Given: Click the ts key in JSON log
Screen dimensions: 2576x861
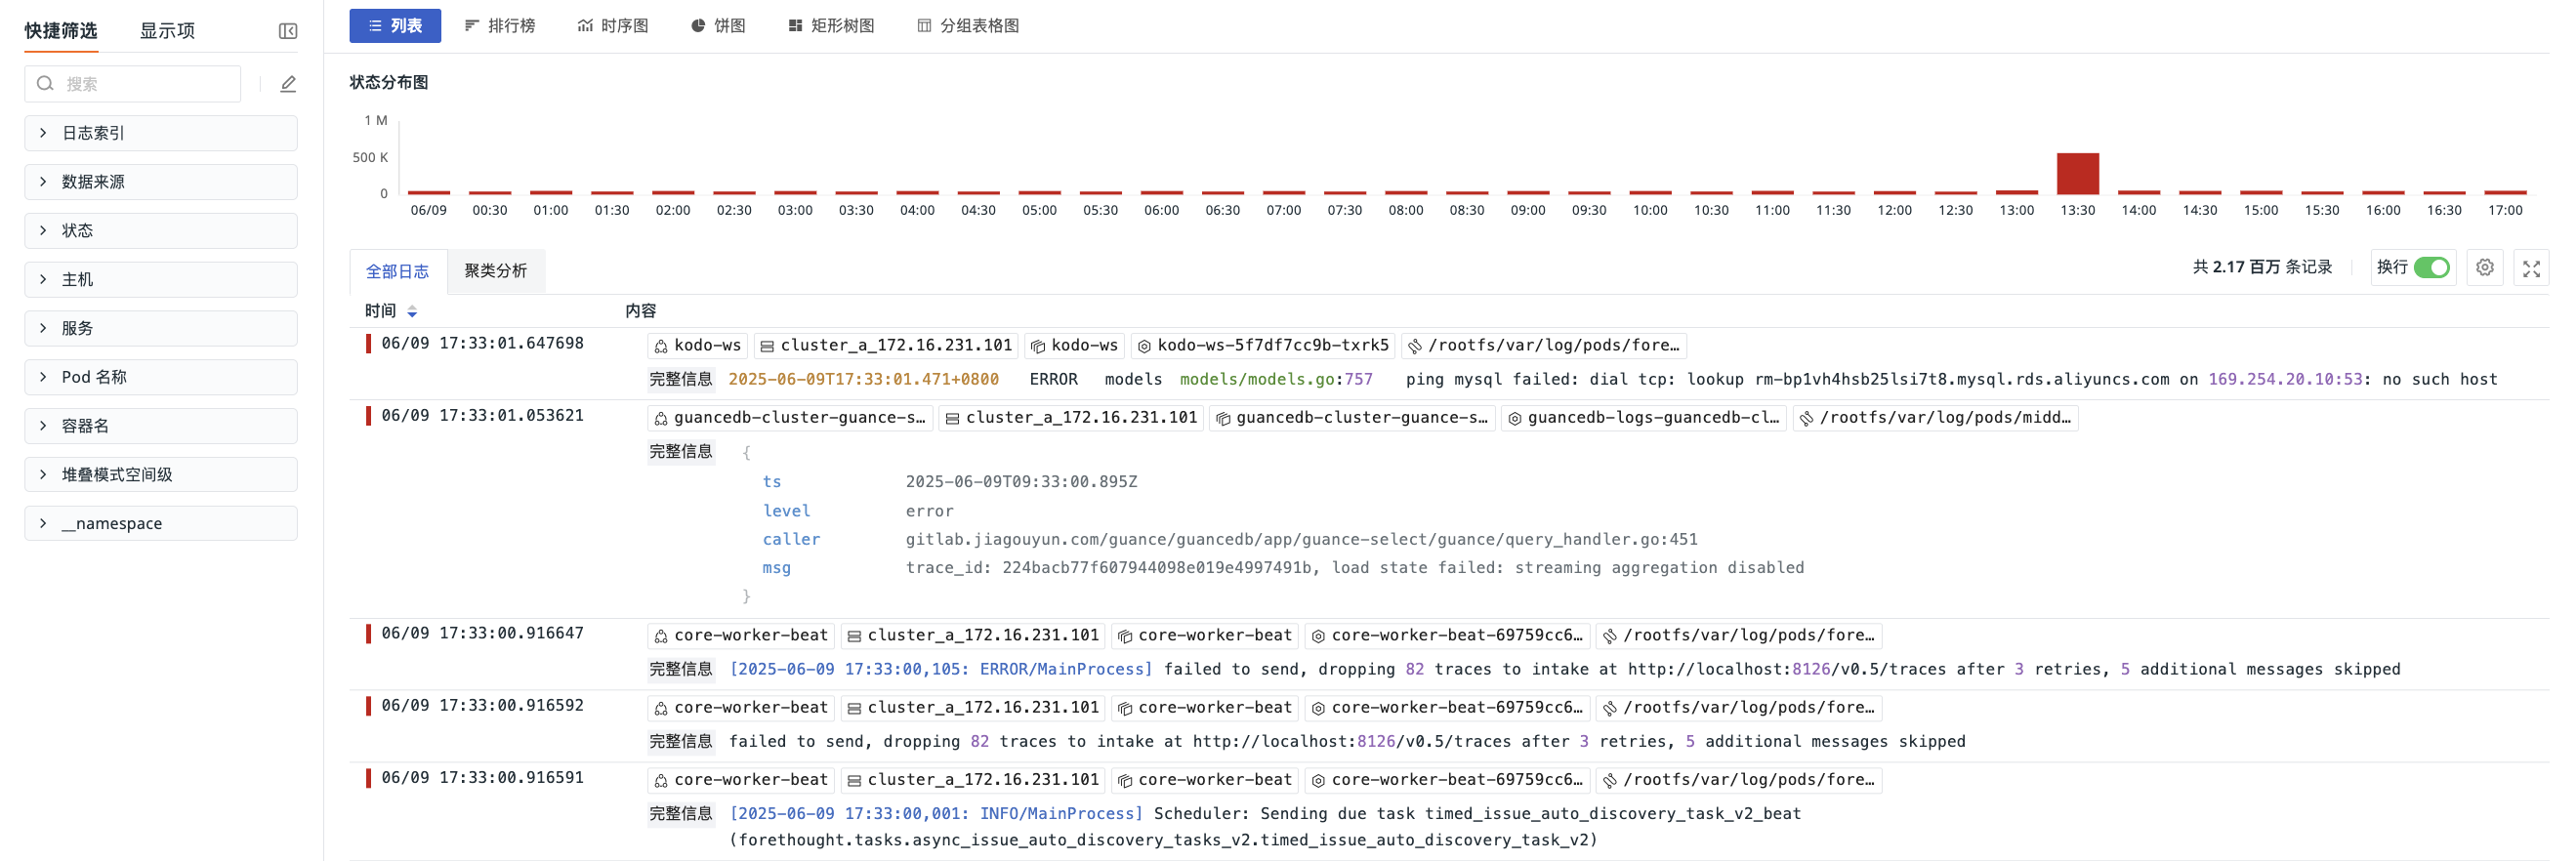Looking at the screenshot, I should (x=771, y=483).
